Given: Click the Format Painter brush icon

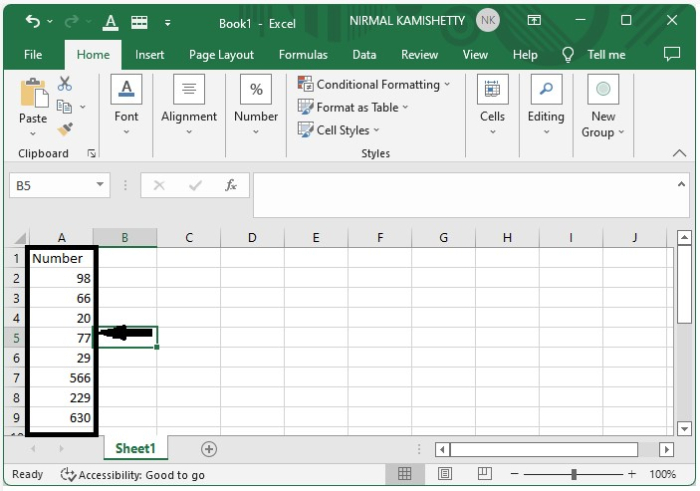Looking at the screenshot, I should [x=65, y=129].
